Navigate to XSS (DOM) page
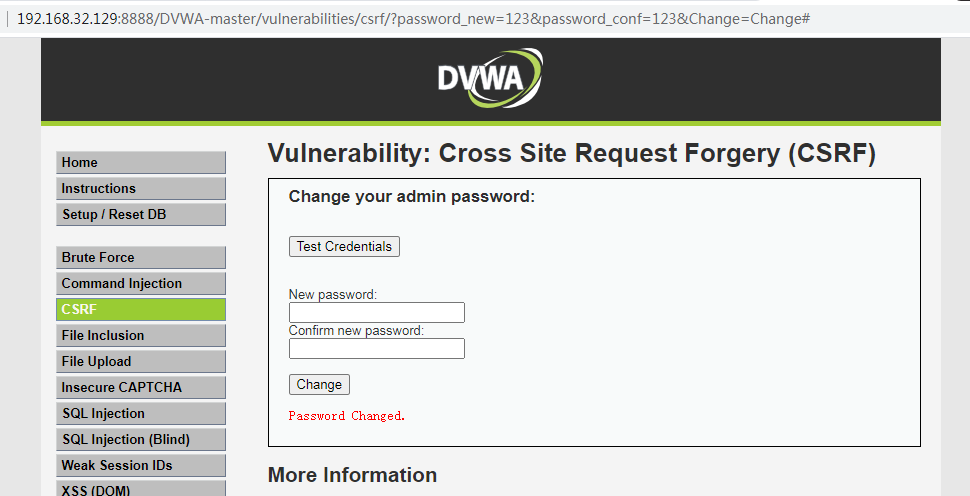 [x=141, y=488]
